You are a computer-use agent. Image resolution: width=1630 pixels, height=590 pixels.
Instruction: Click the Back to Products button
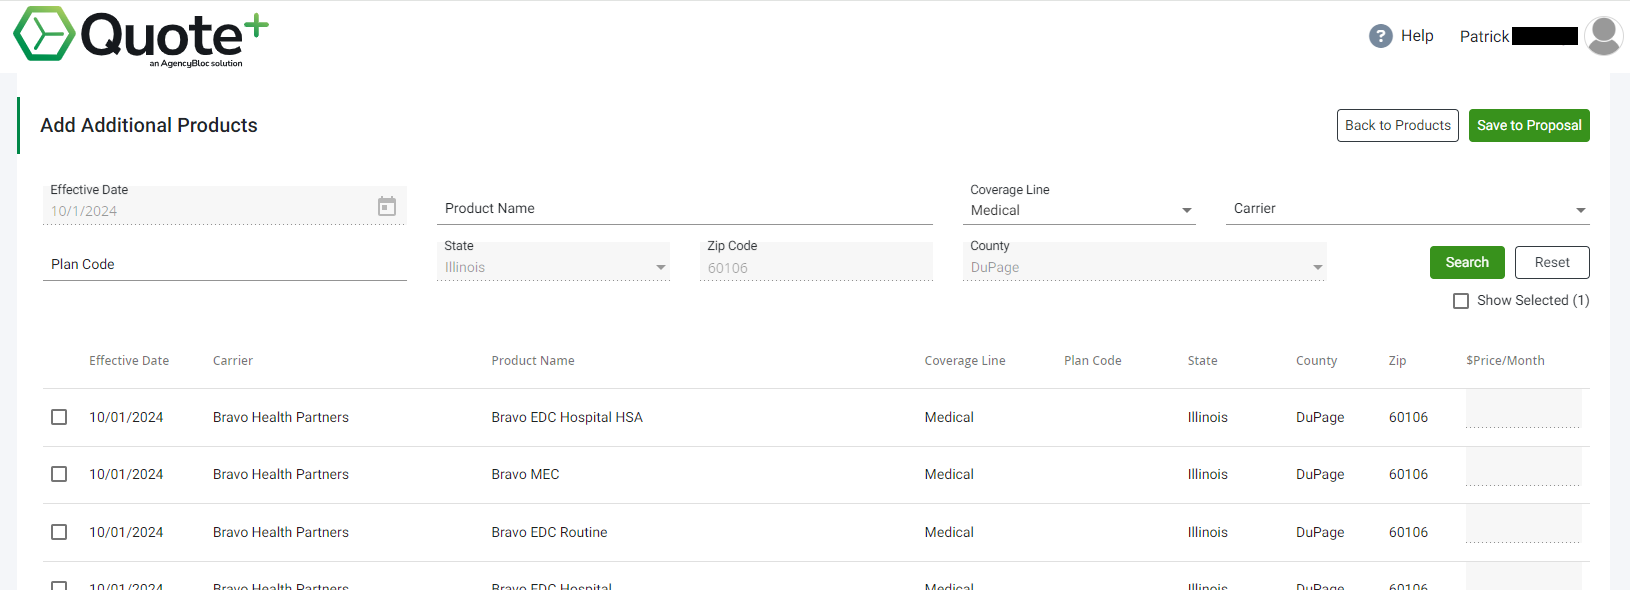pos(1397,125)
